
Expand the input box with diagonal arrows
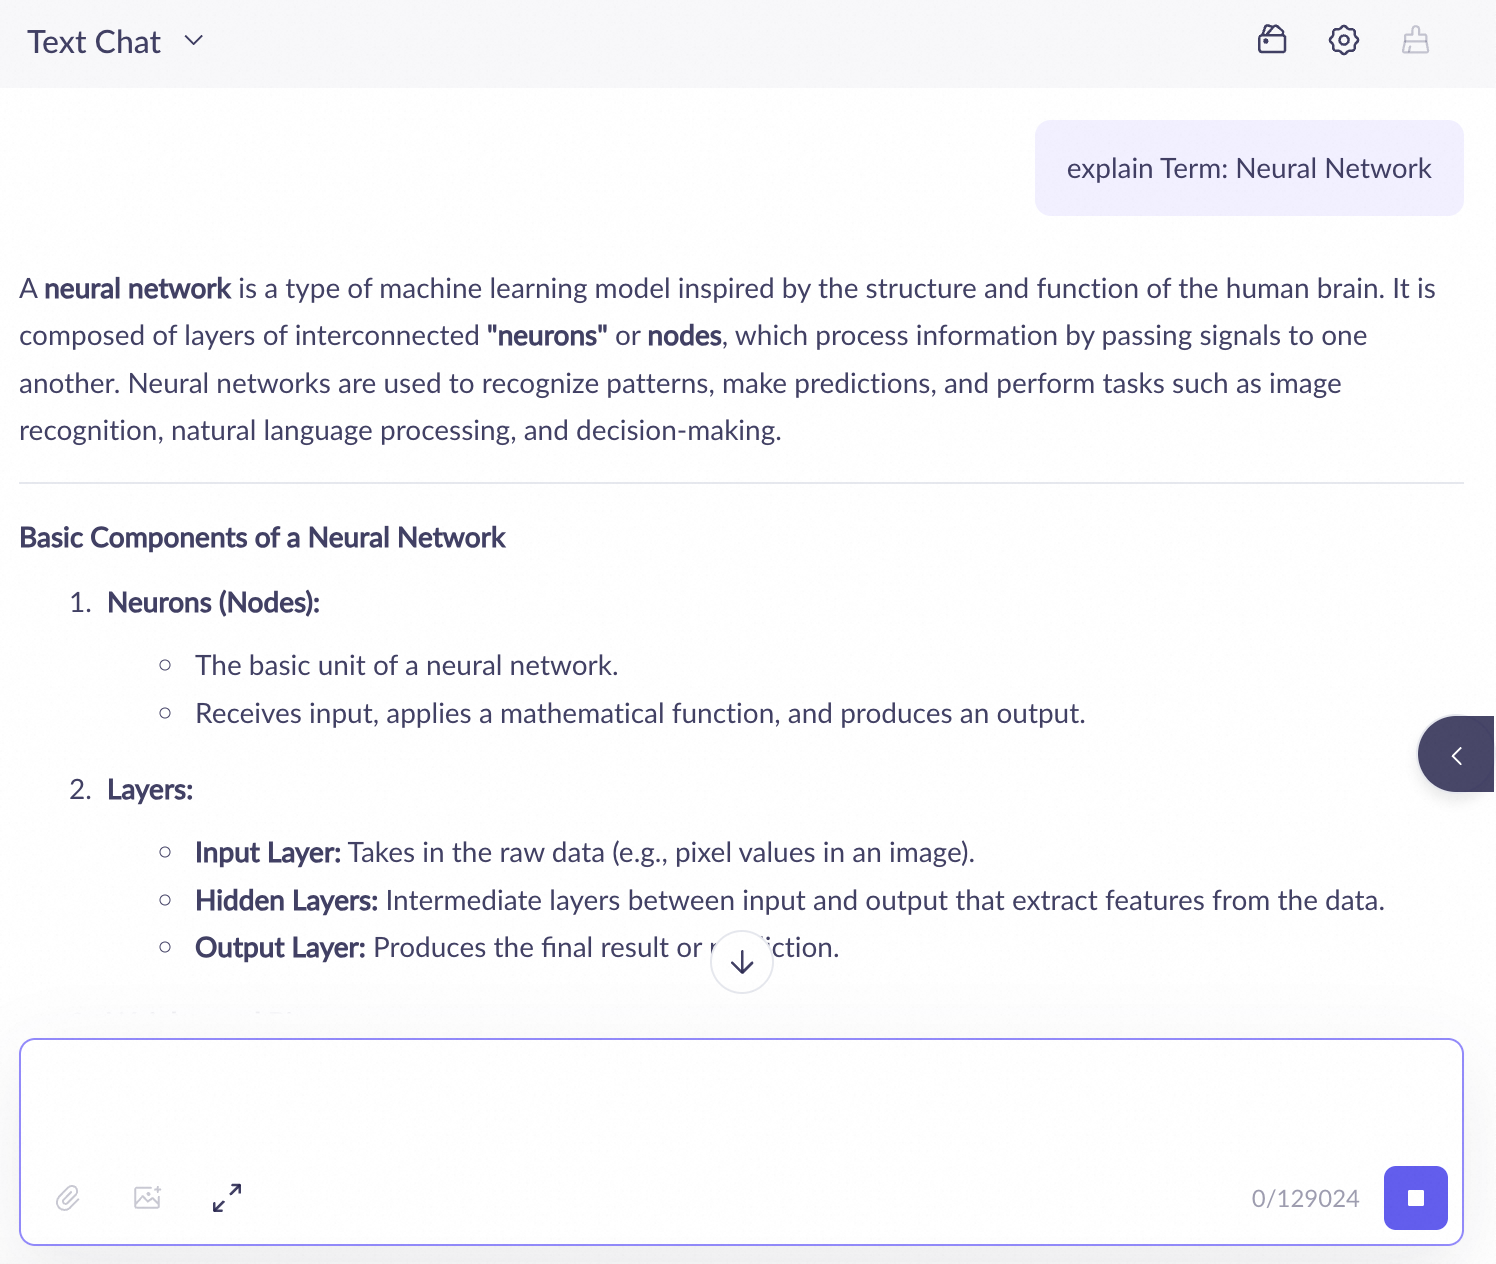(227, 1197)
